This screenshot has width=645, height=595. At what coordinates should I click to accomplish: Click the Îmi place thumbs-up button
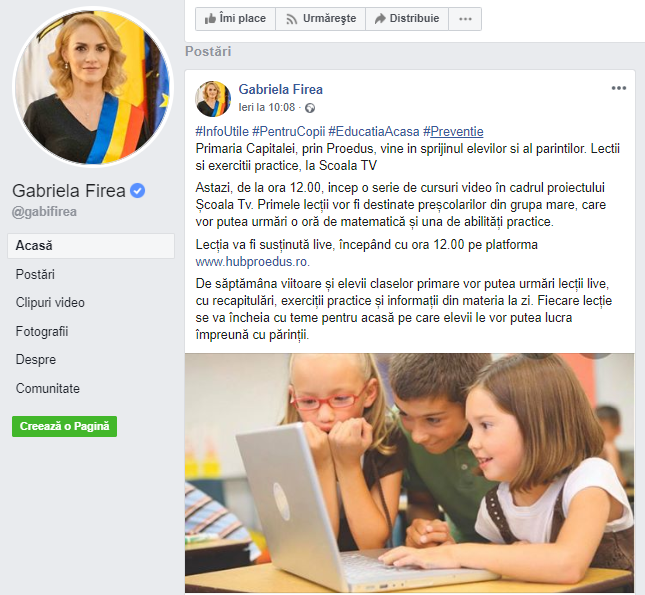[x=235, y=19]
